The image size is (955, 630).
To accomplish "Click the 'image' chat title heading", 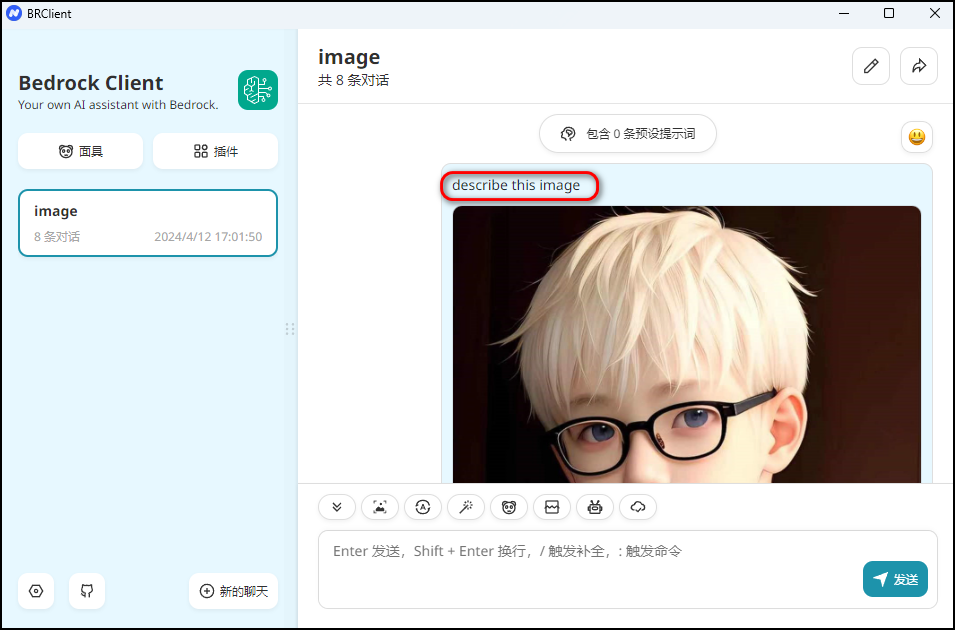I will click(349, 57).
